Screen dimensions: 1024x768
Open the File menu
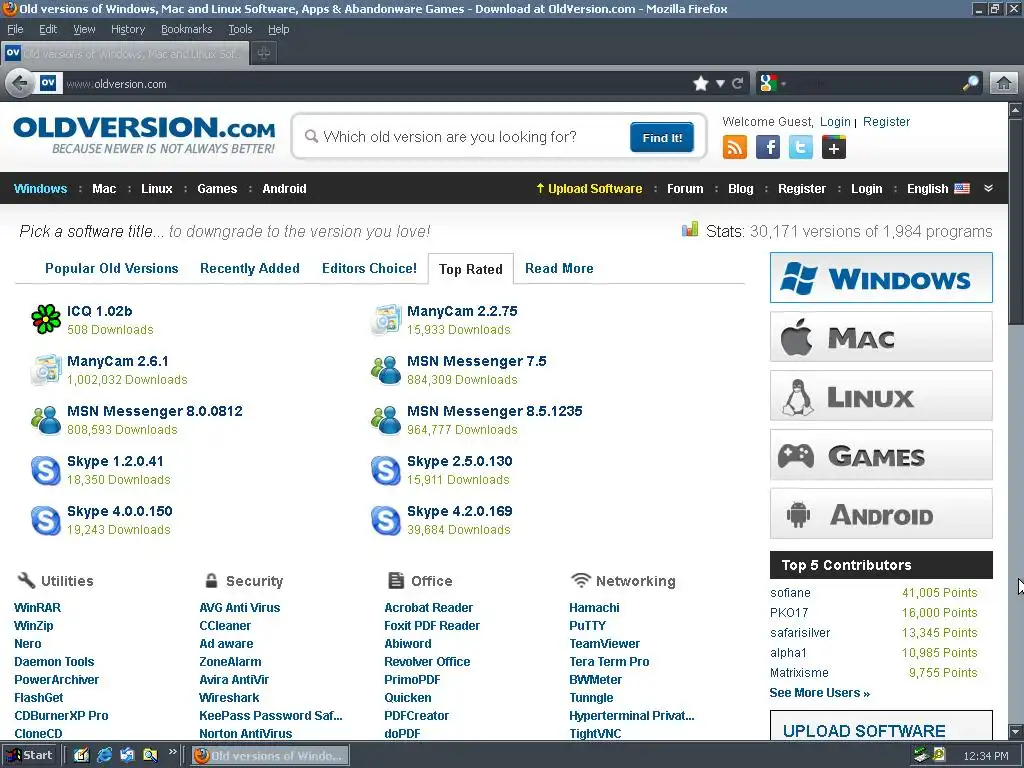pos(15,29)
